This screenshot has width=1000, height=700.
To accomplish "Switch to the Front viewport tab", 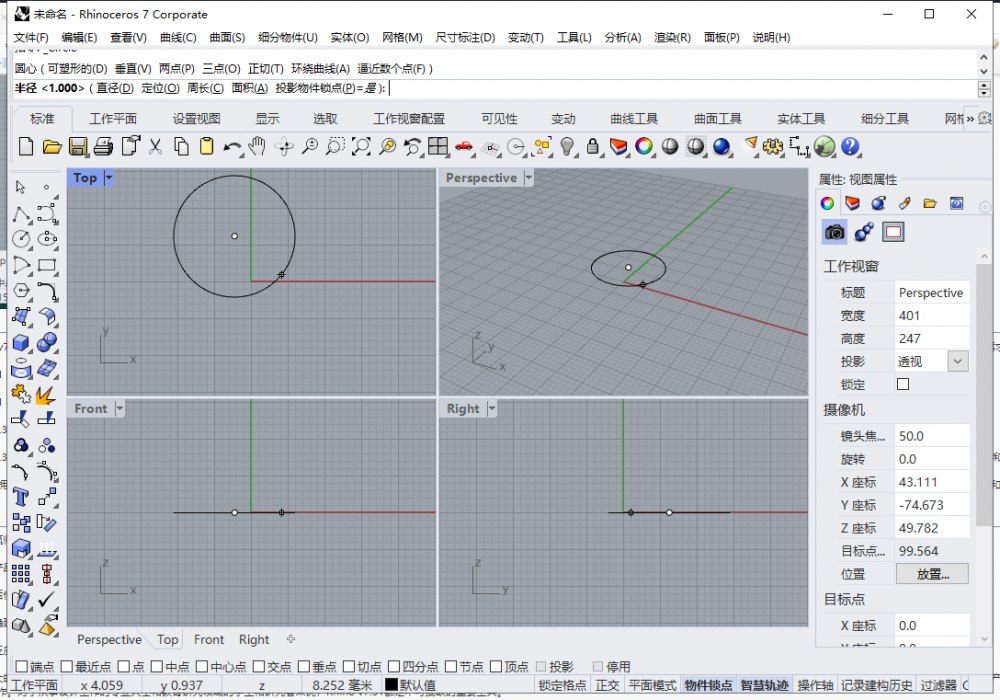I will pyautogui.click(x=209, y=639).
